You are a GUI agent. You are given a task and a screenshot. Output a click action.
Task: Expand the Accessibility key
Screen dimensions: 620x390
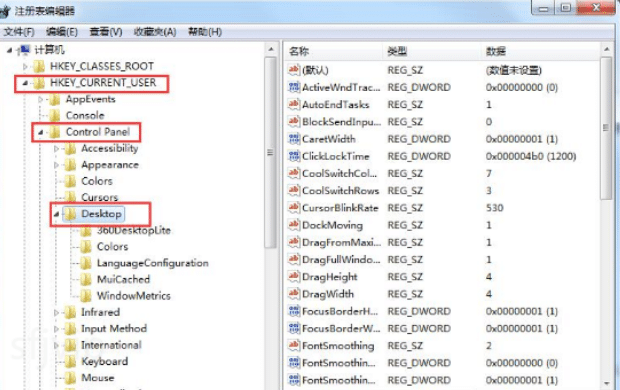[56, 149]
